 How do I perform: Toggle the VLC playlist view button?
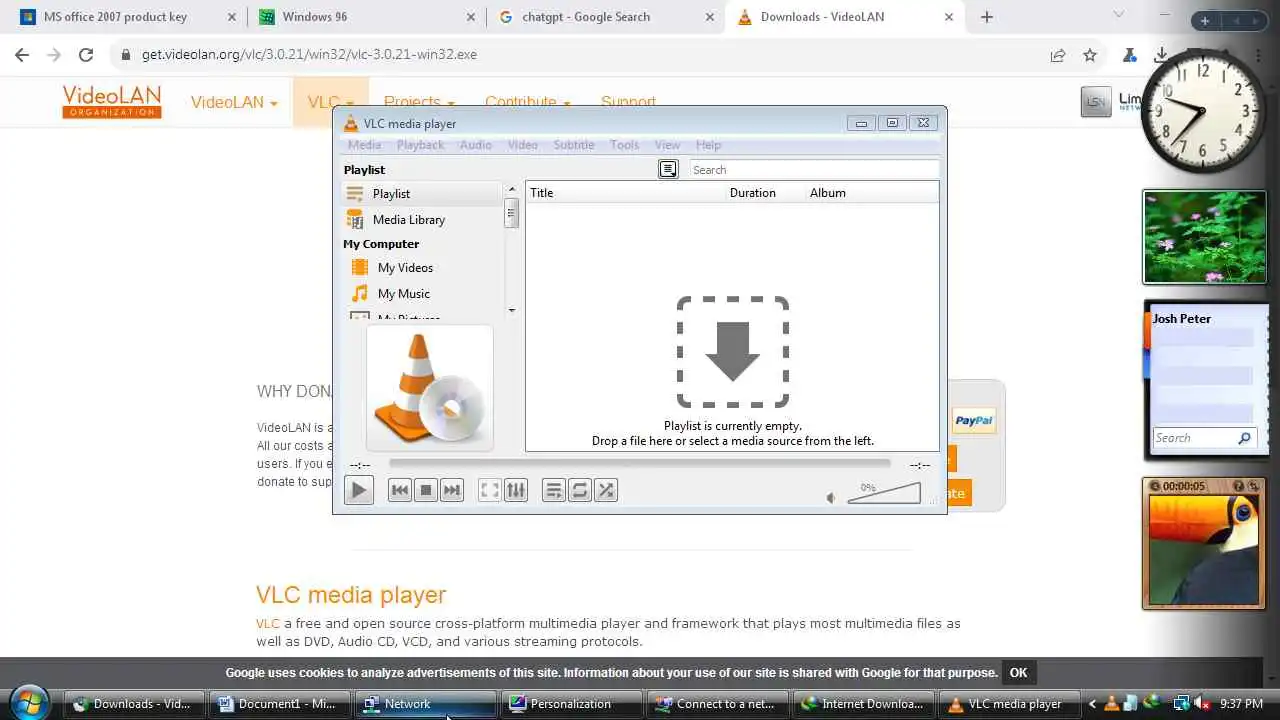pos(554,490)
